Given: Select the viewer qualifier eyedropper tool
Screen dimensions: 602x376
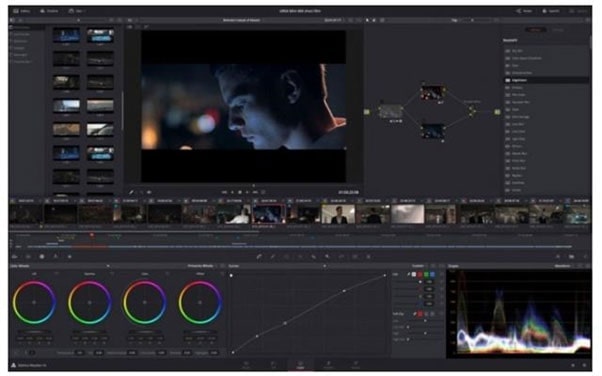Looking at the screenshot, I should 131,192.
